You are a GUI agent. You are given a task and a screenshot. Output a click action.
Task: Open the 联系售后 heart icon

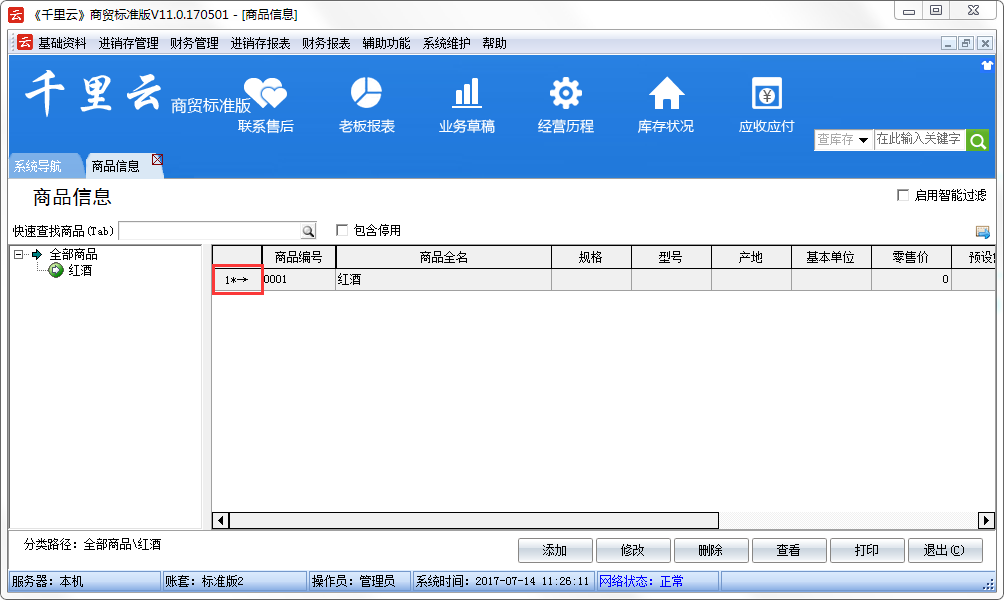click(265, 94)
